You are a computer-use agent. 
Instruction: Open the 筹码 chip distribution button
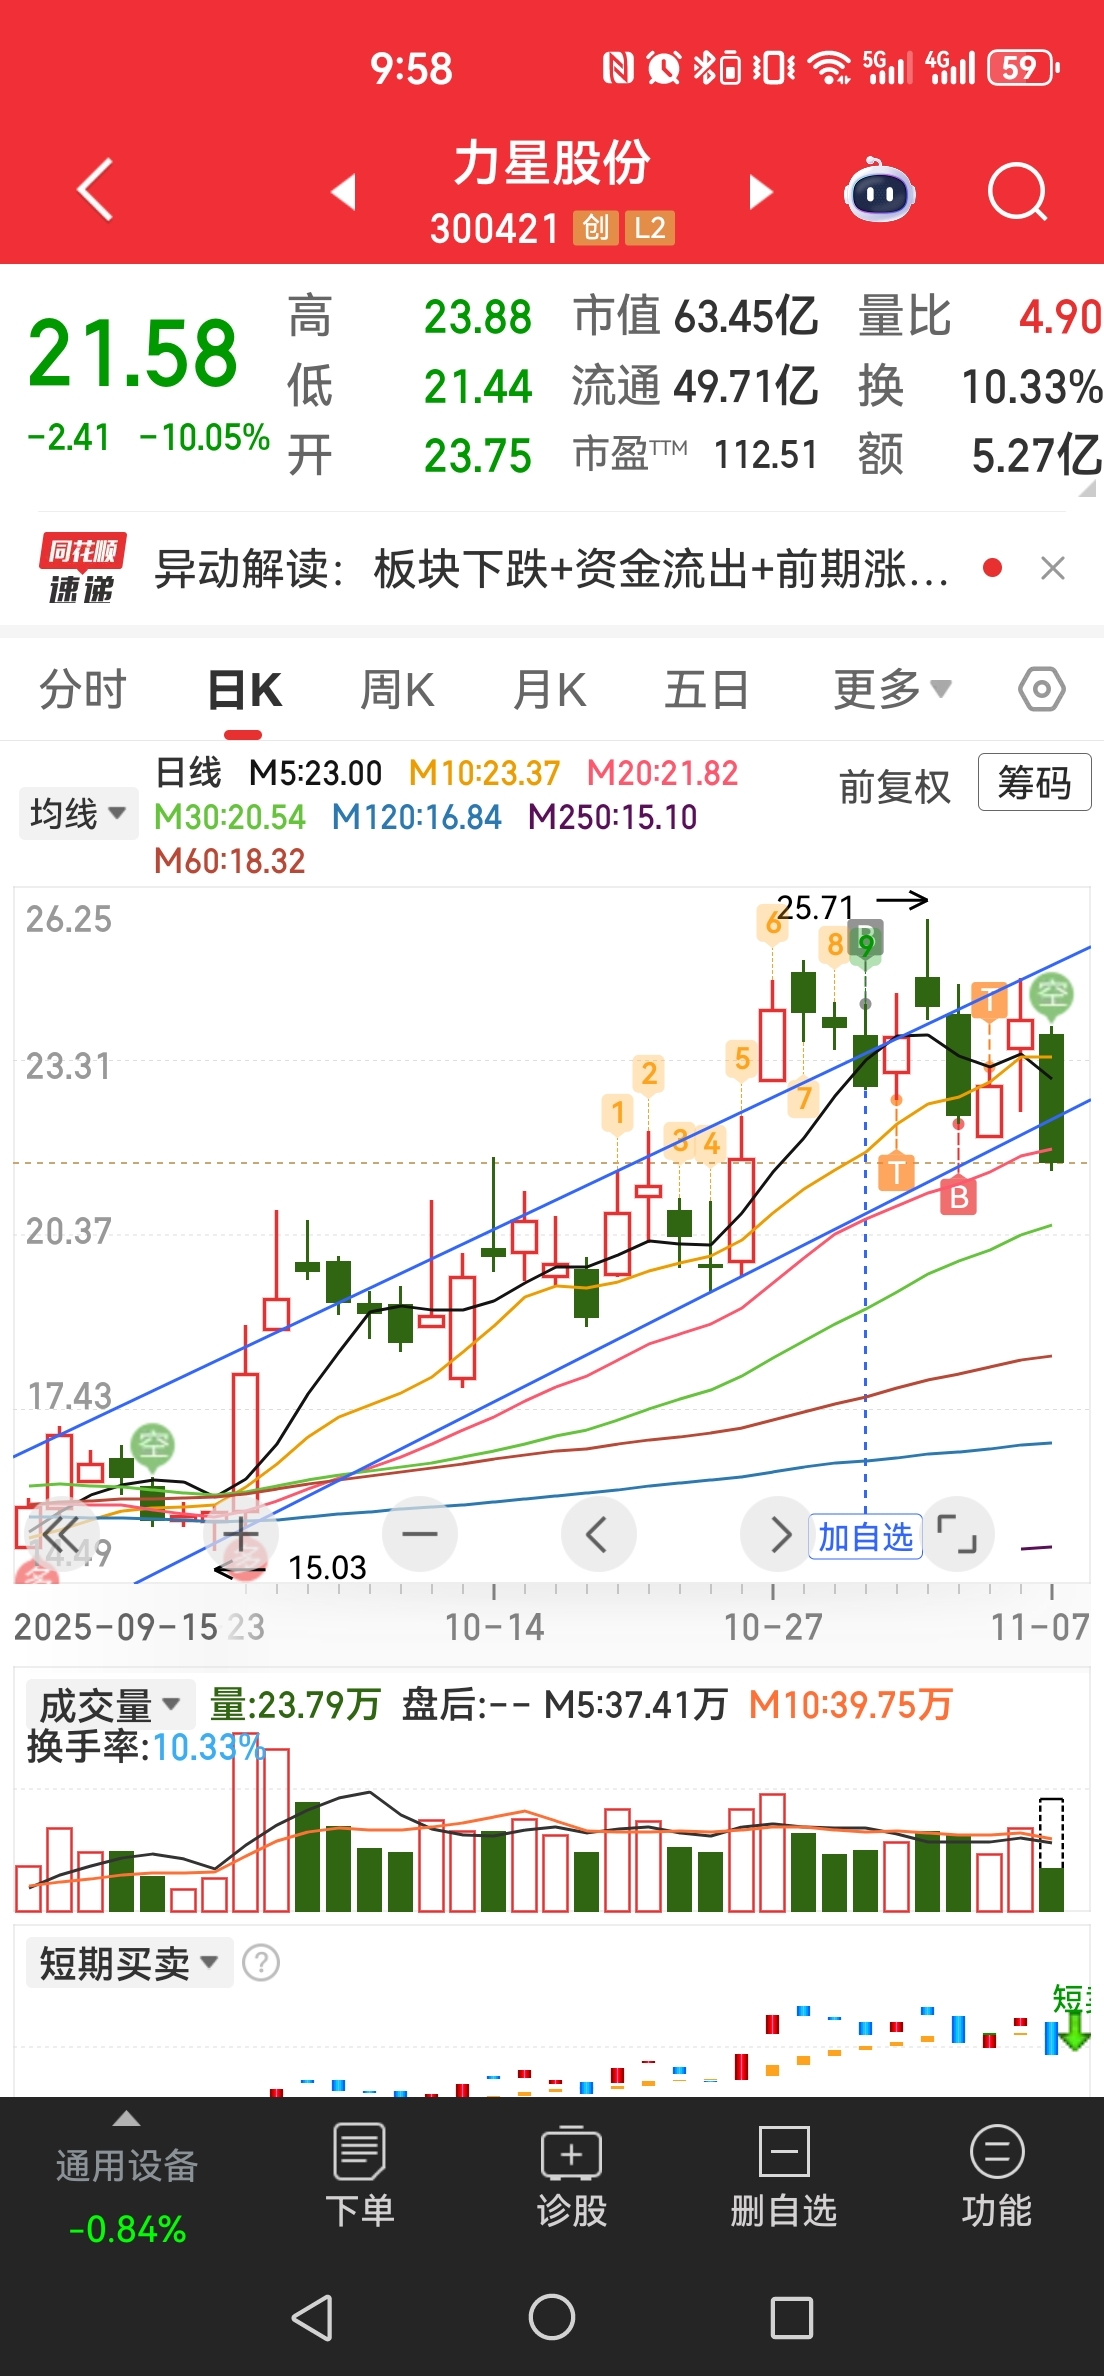(1034, 782)
